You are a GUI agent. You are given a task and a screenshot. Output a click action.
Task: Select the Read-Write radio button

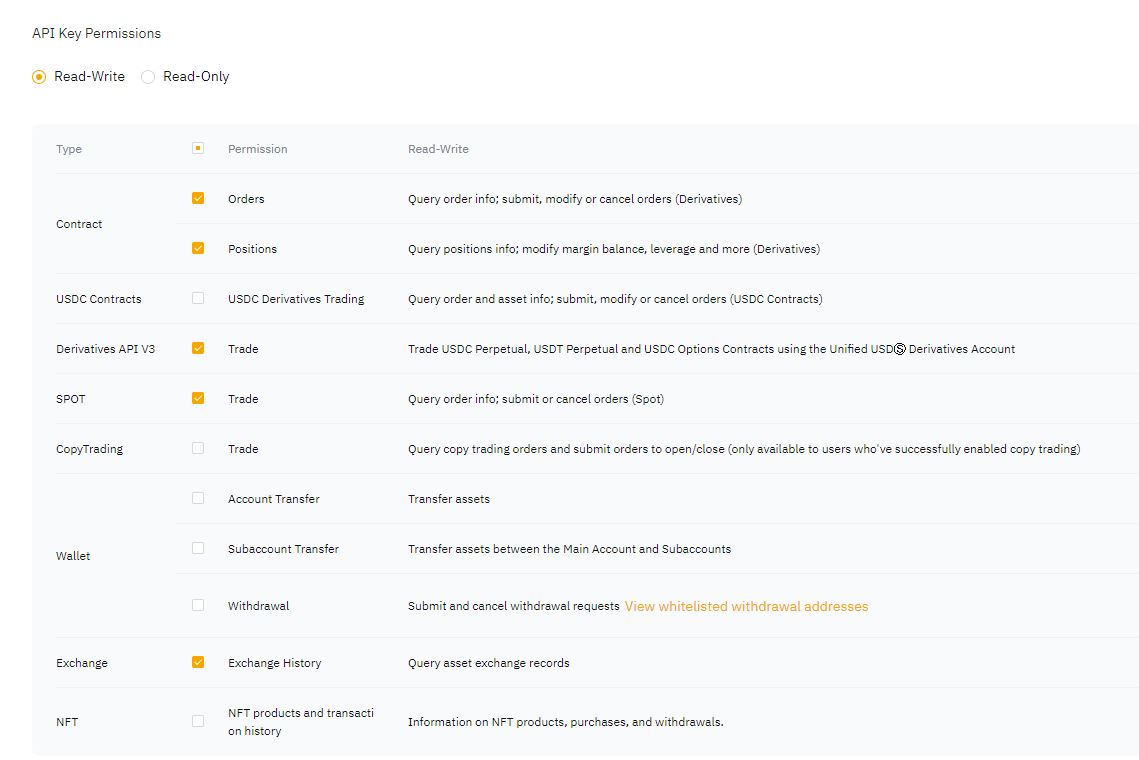pyautogui.click(x=39, y=77)
